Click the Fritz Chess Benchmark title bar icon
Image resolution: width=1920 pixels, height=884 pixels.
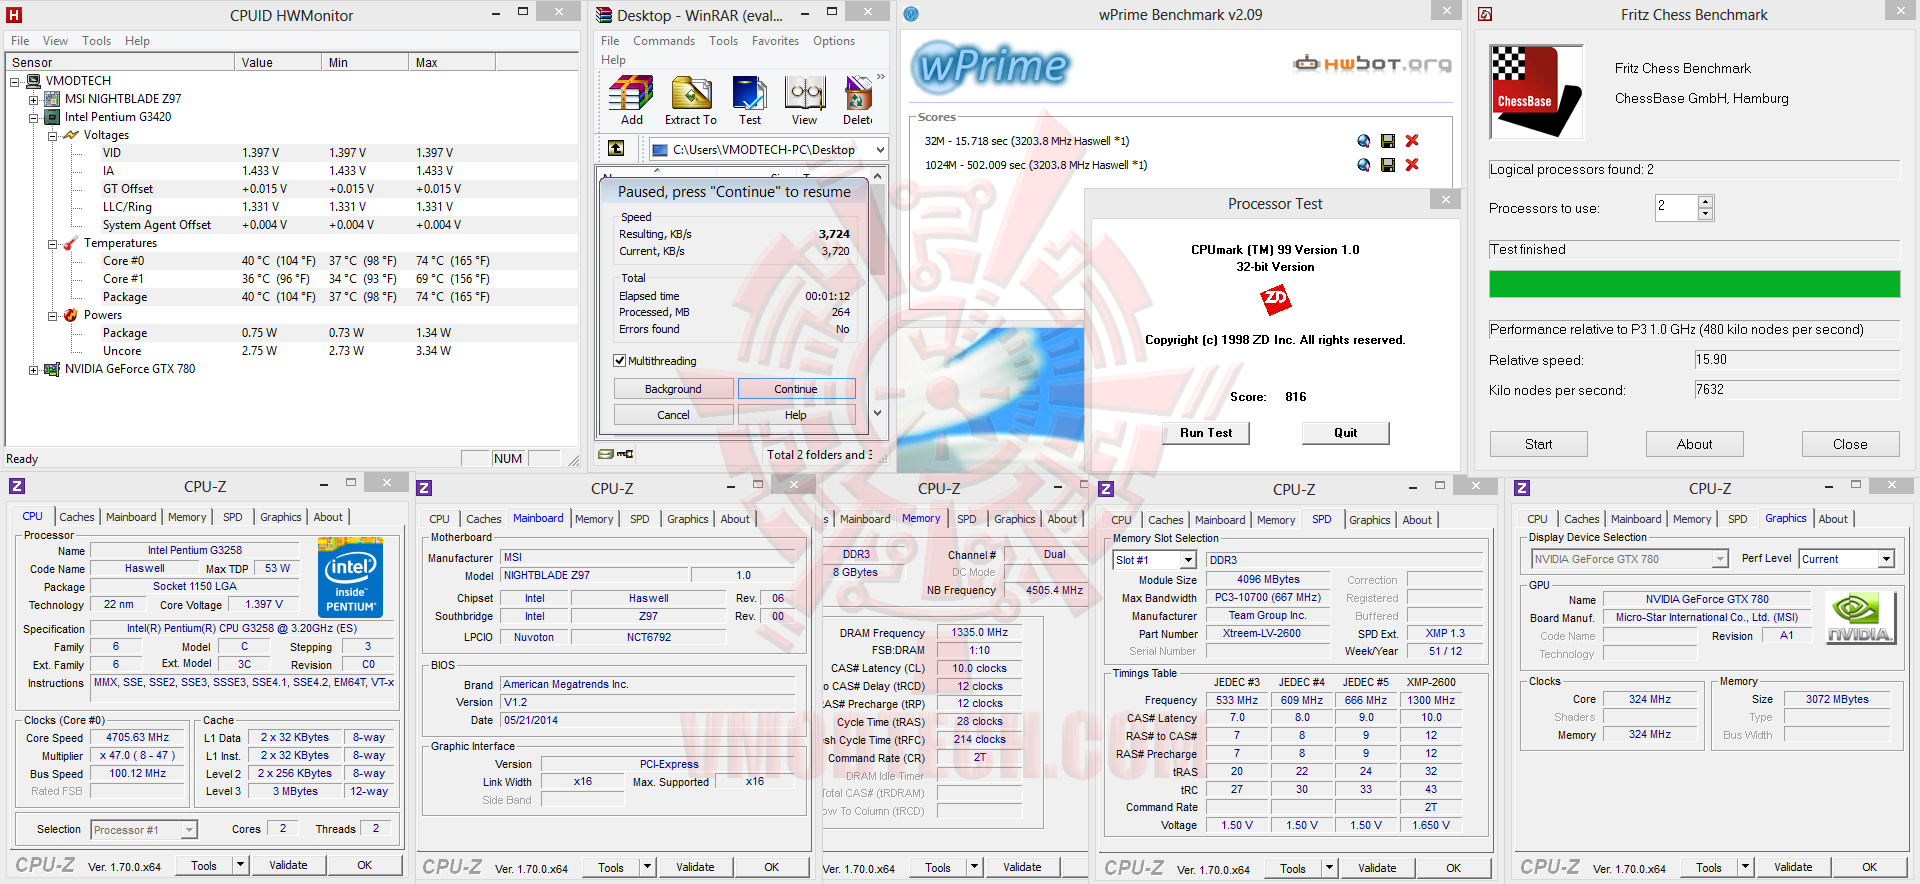(1485, 14)
